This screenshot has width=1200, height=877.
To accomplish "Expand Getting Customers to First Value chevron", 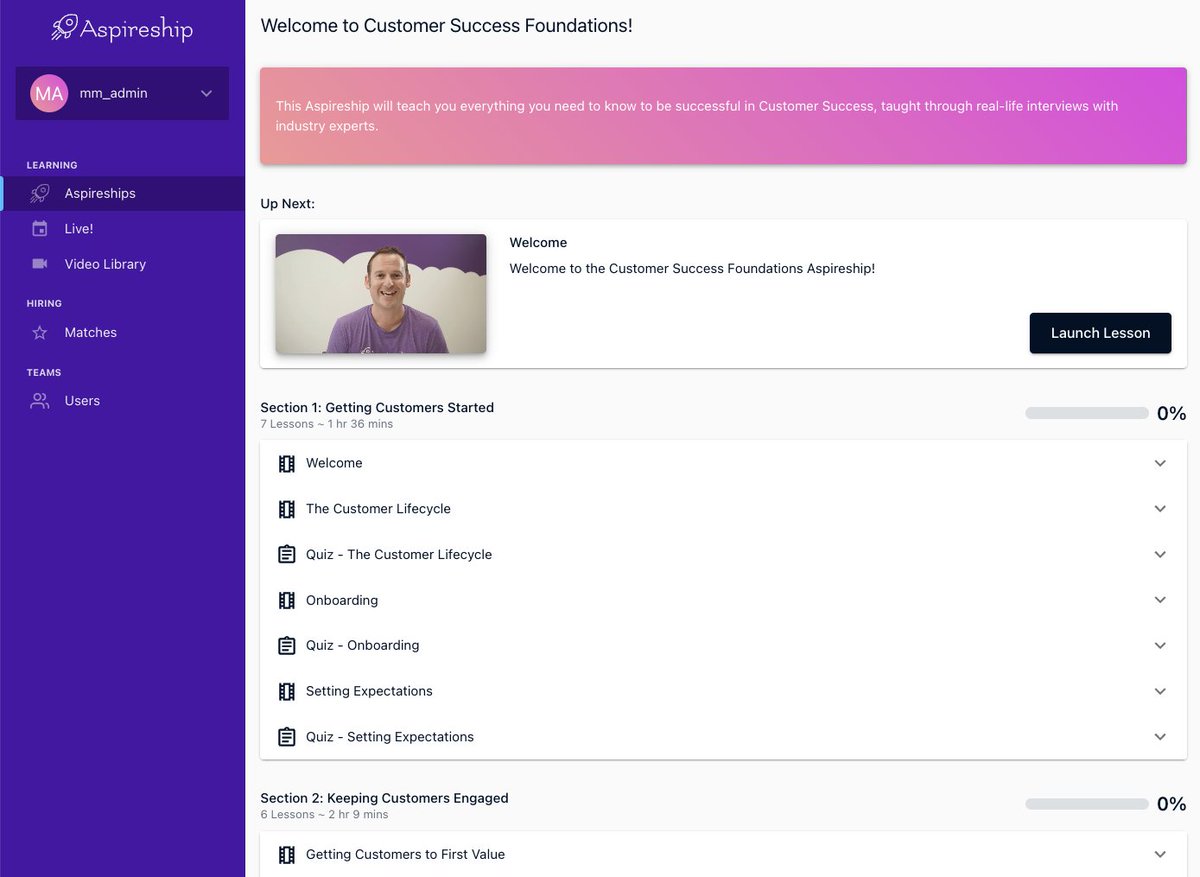I will pos(1160,854).
